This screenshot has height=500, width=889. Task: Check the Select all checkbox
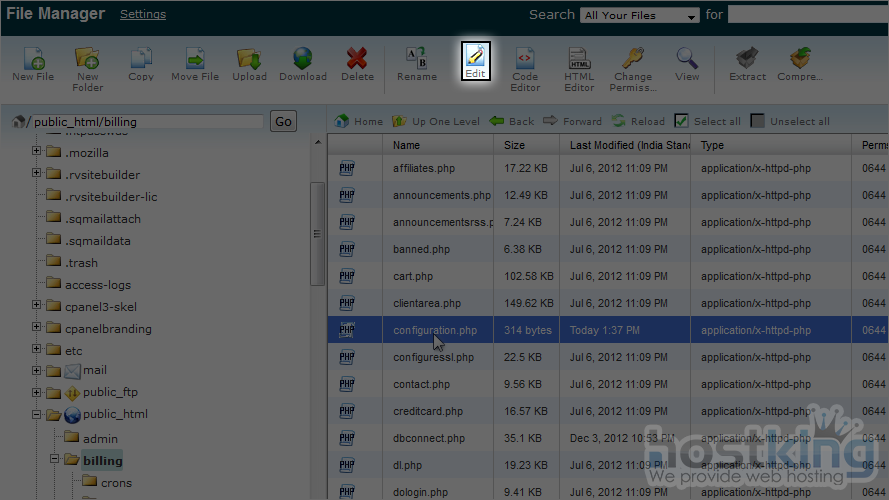point(681,121)
